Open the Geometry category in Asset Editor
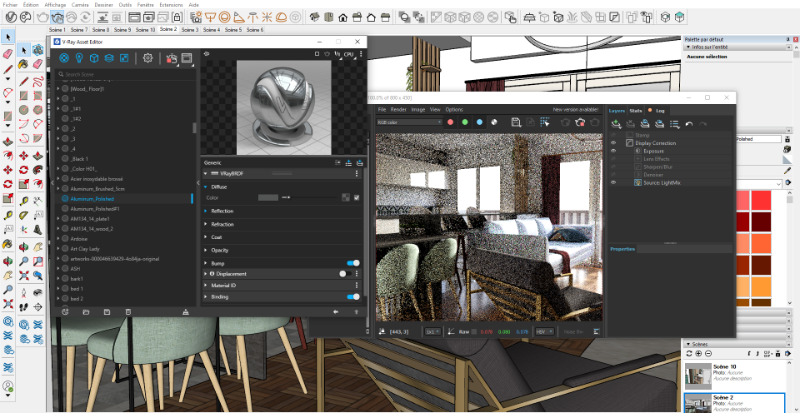 point(93,59)
